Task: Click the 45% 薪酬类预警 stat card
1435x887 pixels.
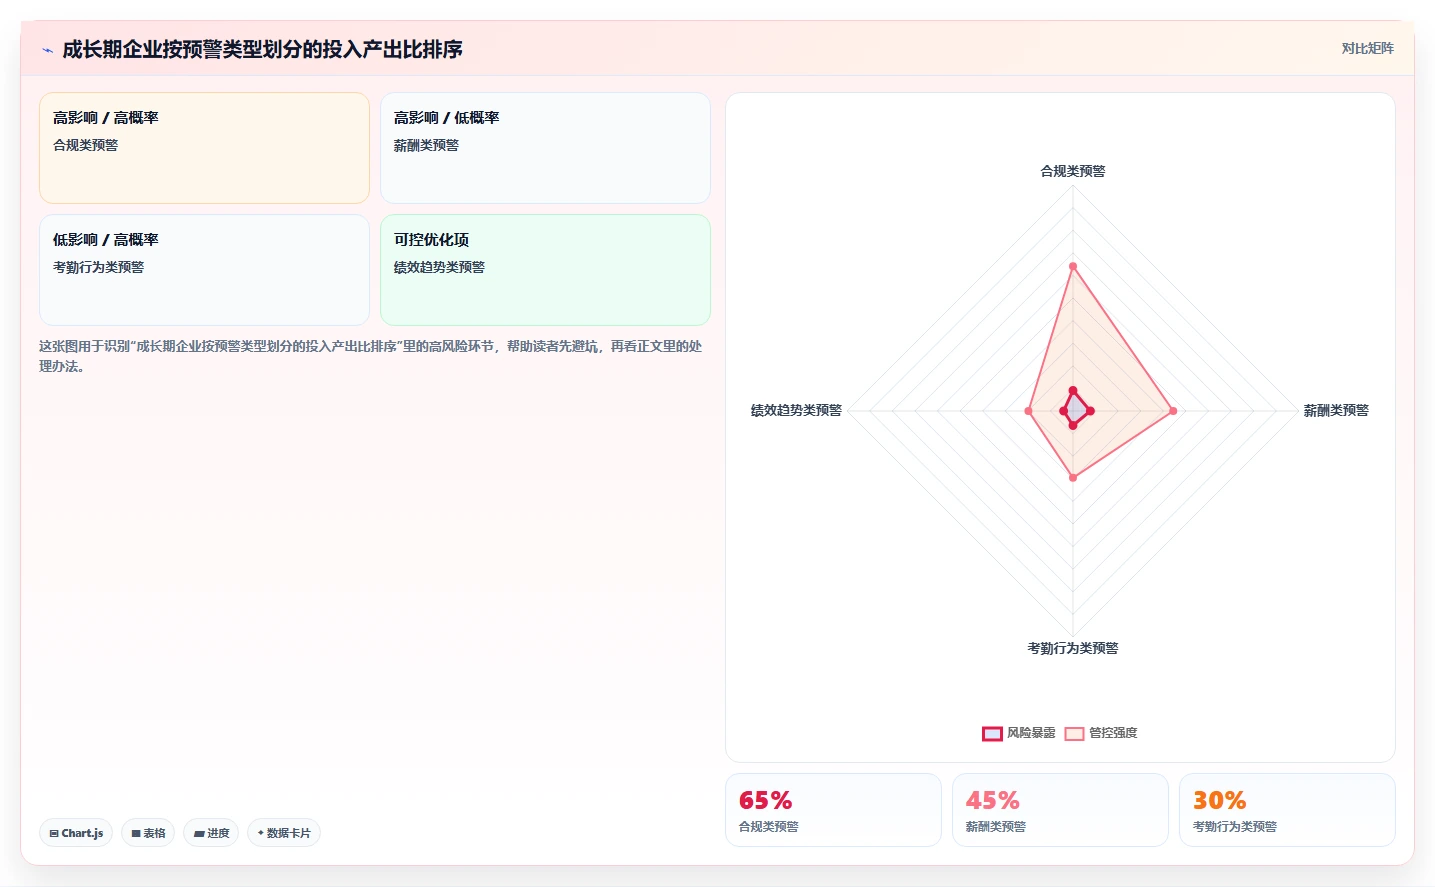Action: (x=1060, y=810)
